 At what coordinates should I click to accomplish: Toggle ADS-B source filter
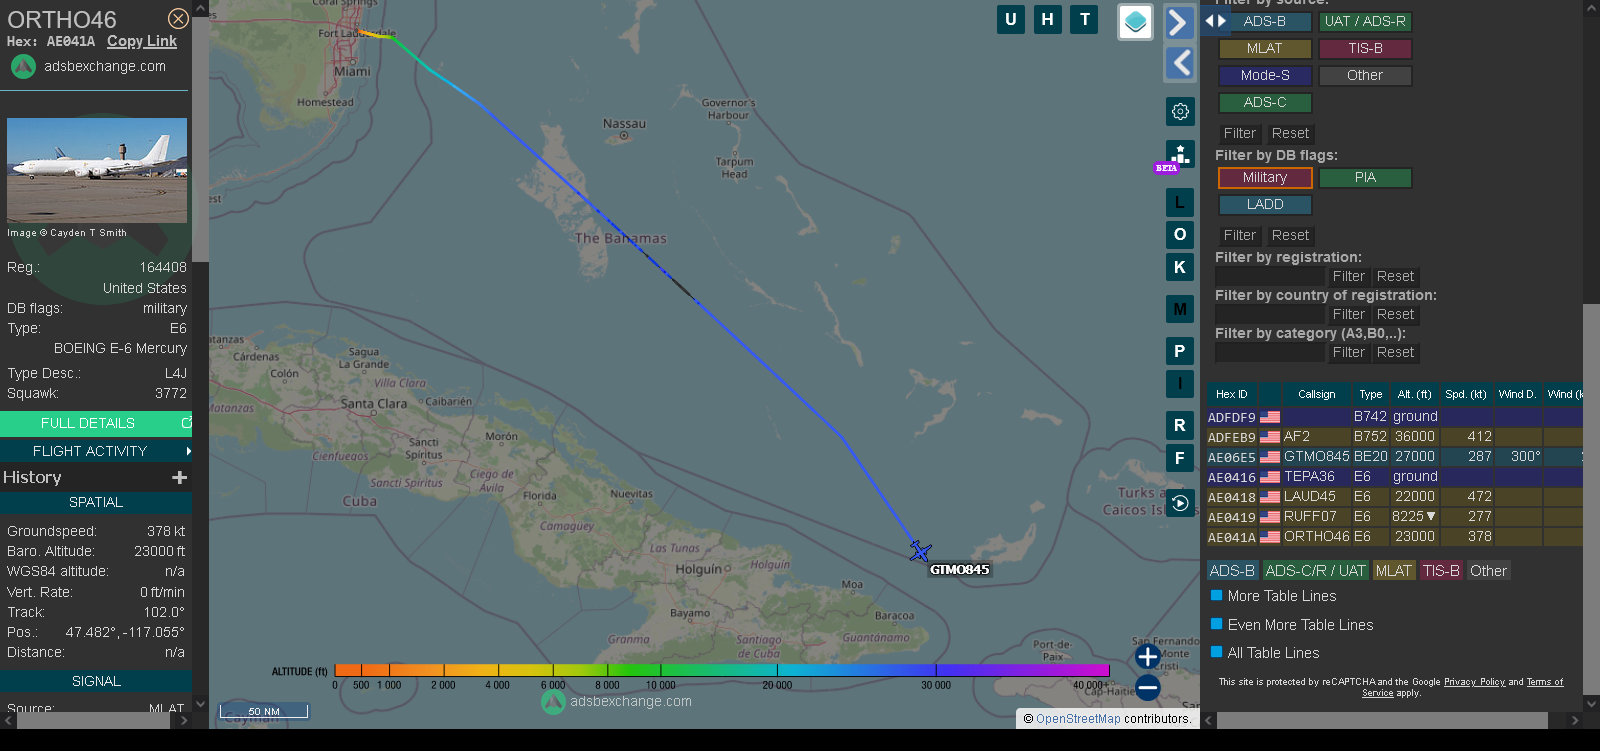(1265, 21)
